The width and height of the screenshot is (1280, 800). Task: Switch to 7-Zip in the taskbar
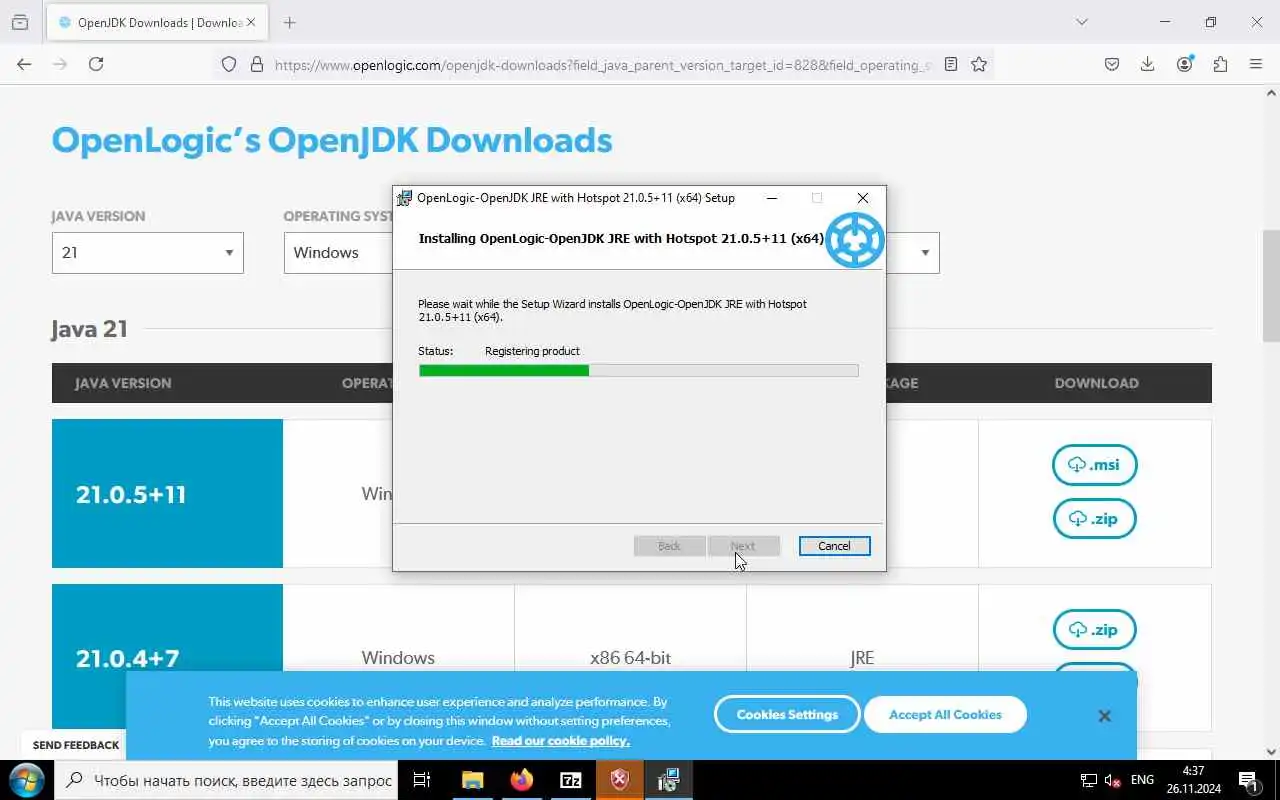click(570, 780)
